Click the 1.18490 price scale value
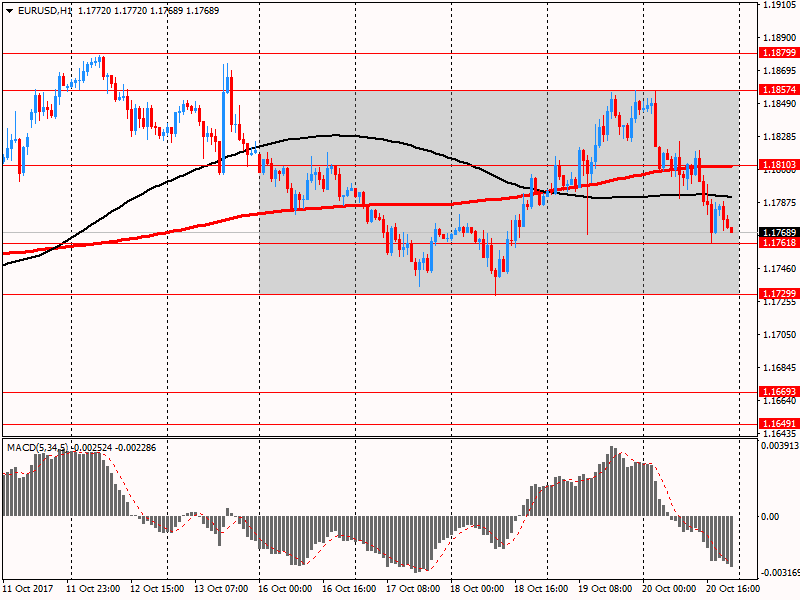The height and width of the screenshot is (600, 800). [x=780, y=104]
